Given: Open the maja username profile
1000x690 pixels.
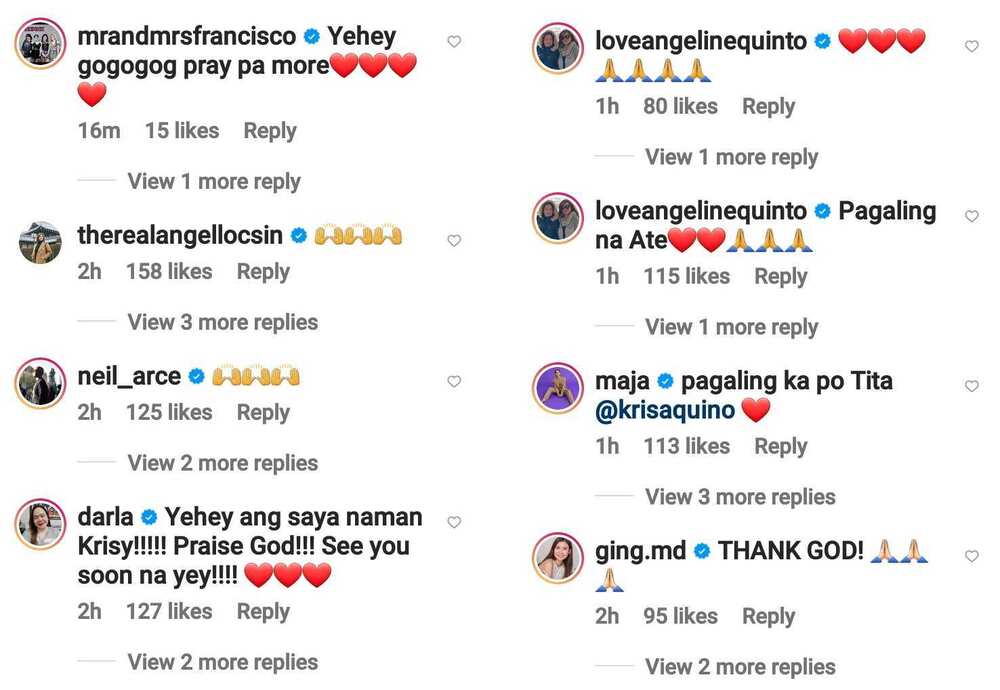Looking at the screenshot, I should click(622, 381).
